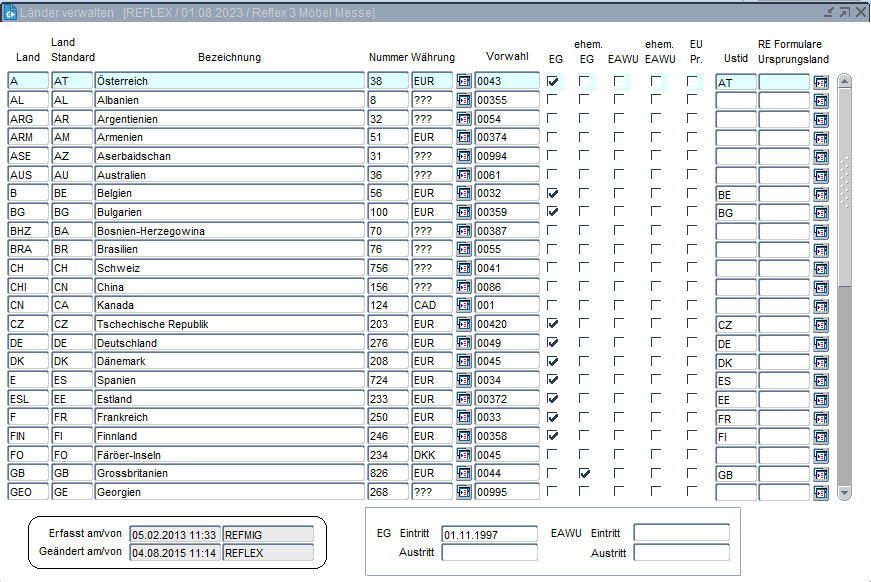The height and width of the screenshot is (582, 871).
Task: Uncheck EG checkbox for Bulgarien
Action: pos(553,212)
